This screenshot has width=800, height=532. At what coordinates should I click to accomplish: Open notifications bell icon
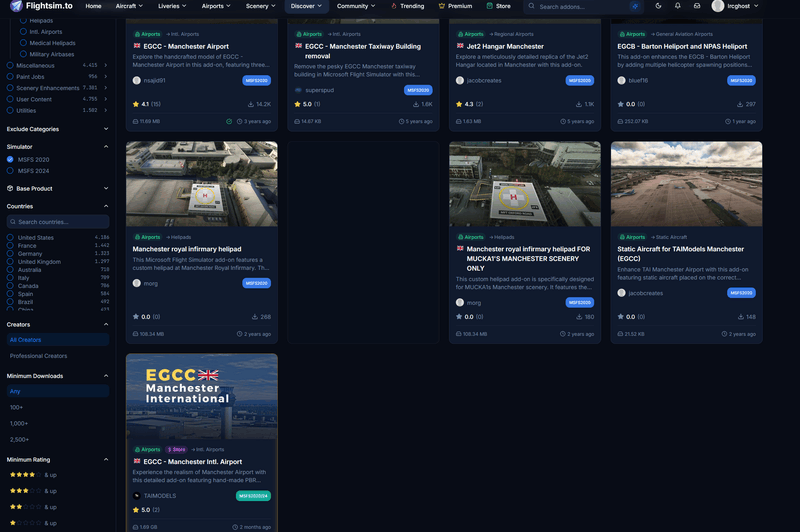click(x=678, y=6)
